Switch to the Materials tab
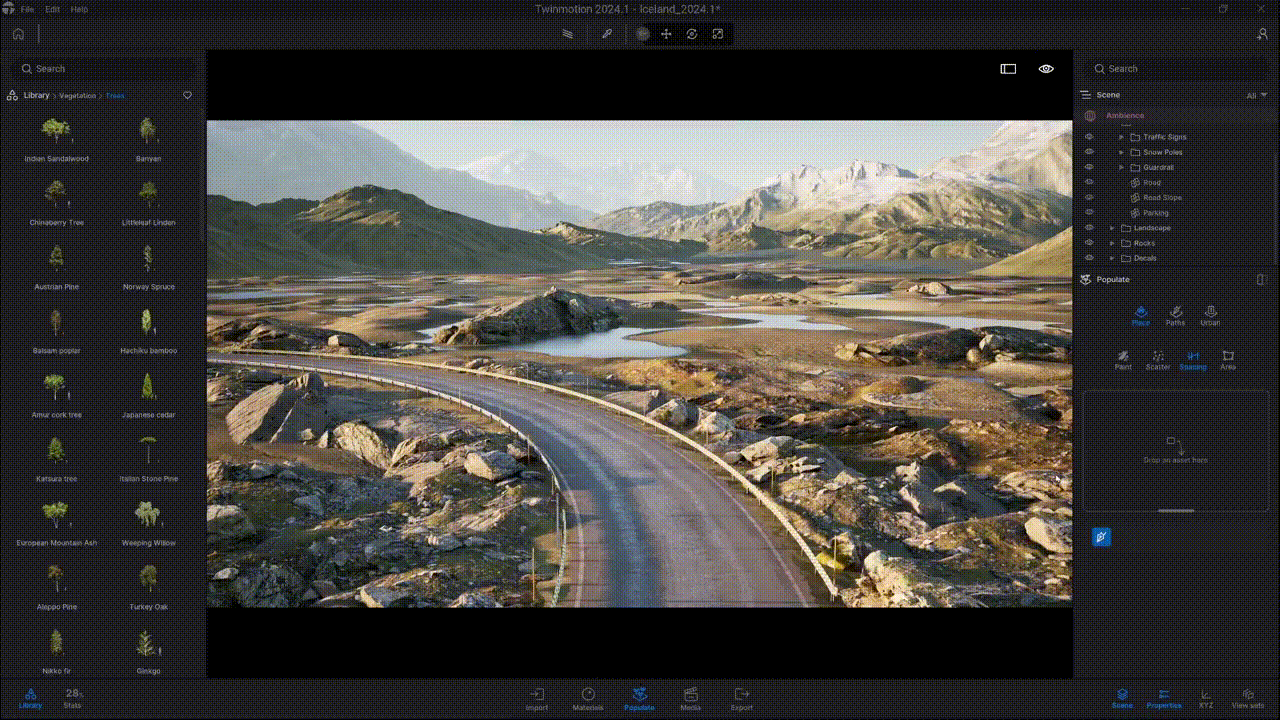This screenshot has width=1280, height=720. (x=588, y=698)
